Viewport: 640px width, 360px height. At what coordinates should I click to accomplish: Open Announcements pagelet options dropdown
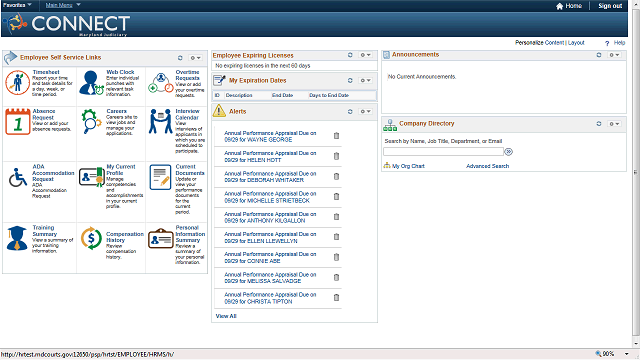tap(614, 55)
